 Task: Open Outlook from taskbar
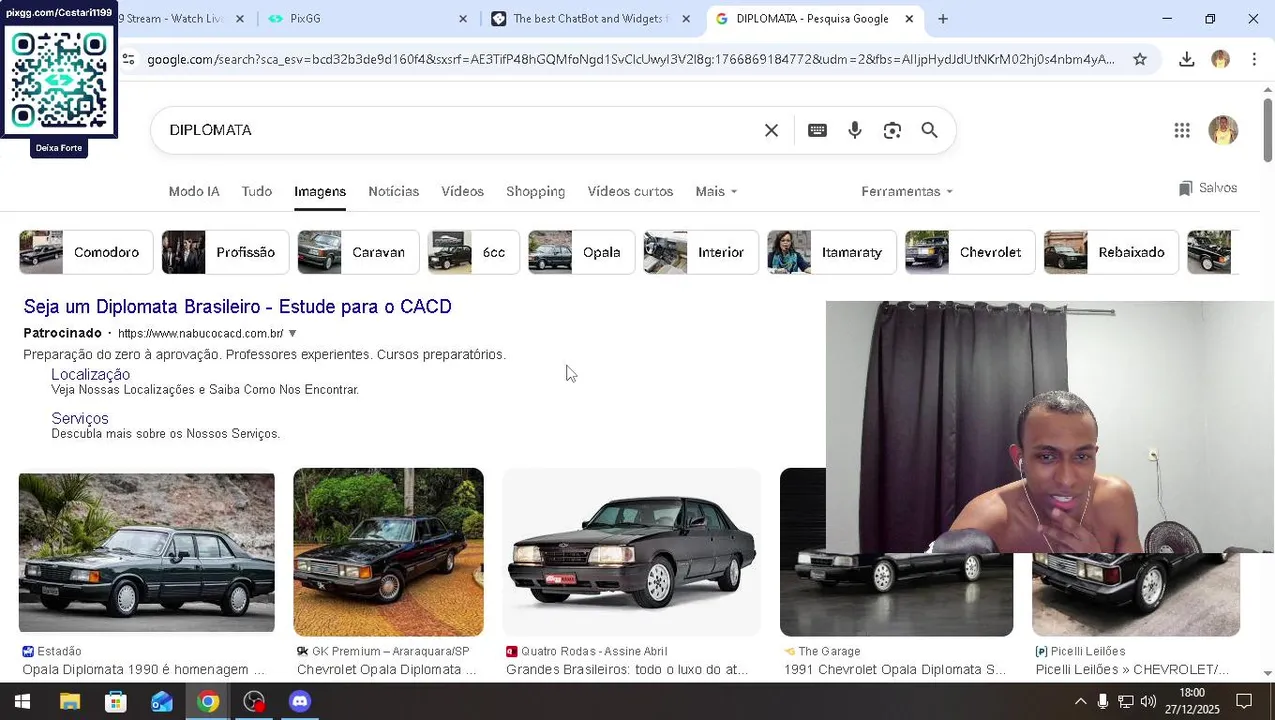162,702
